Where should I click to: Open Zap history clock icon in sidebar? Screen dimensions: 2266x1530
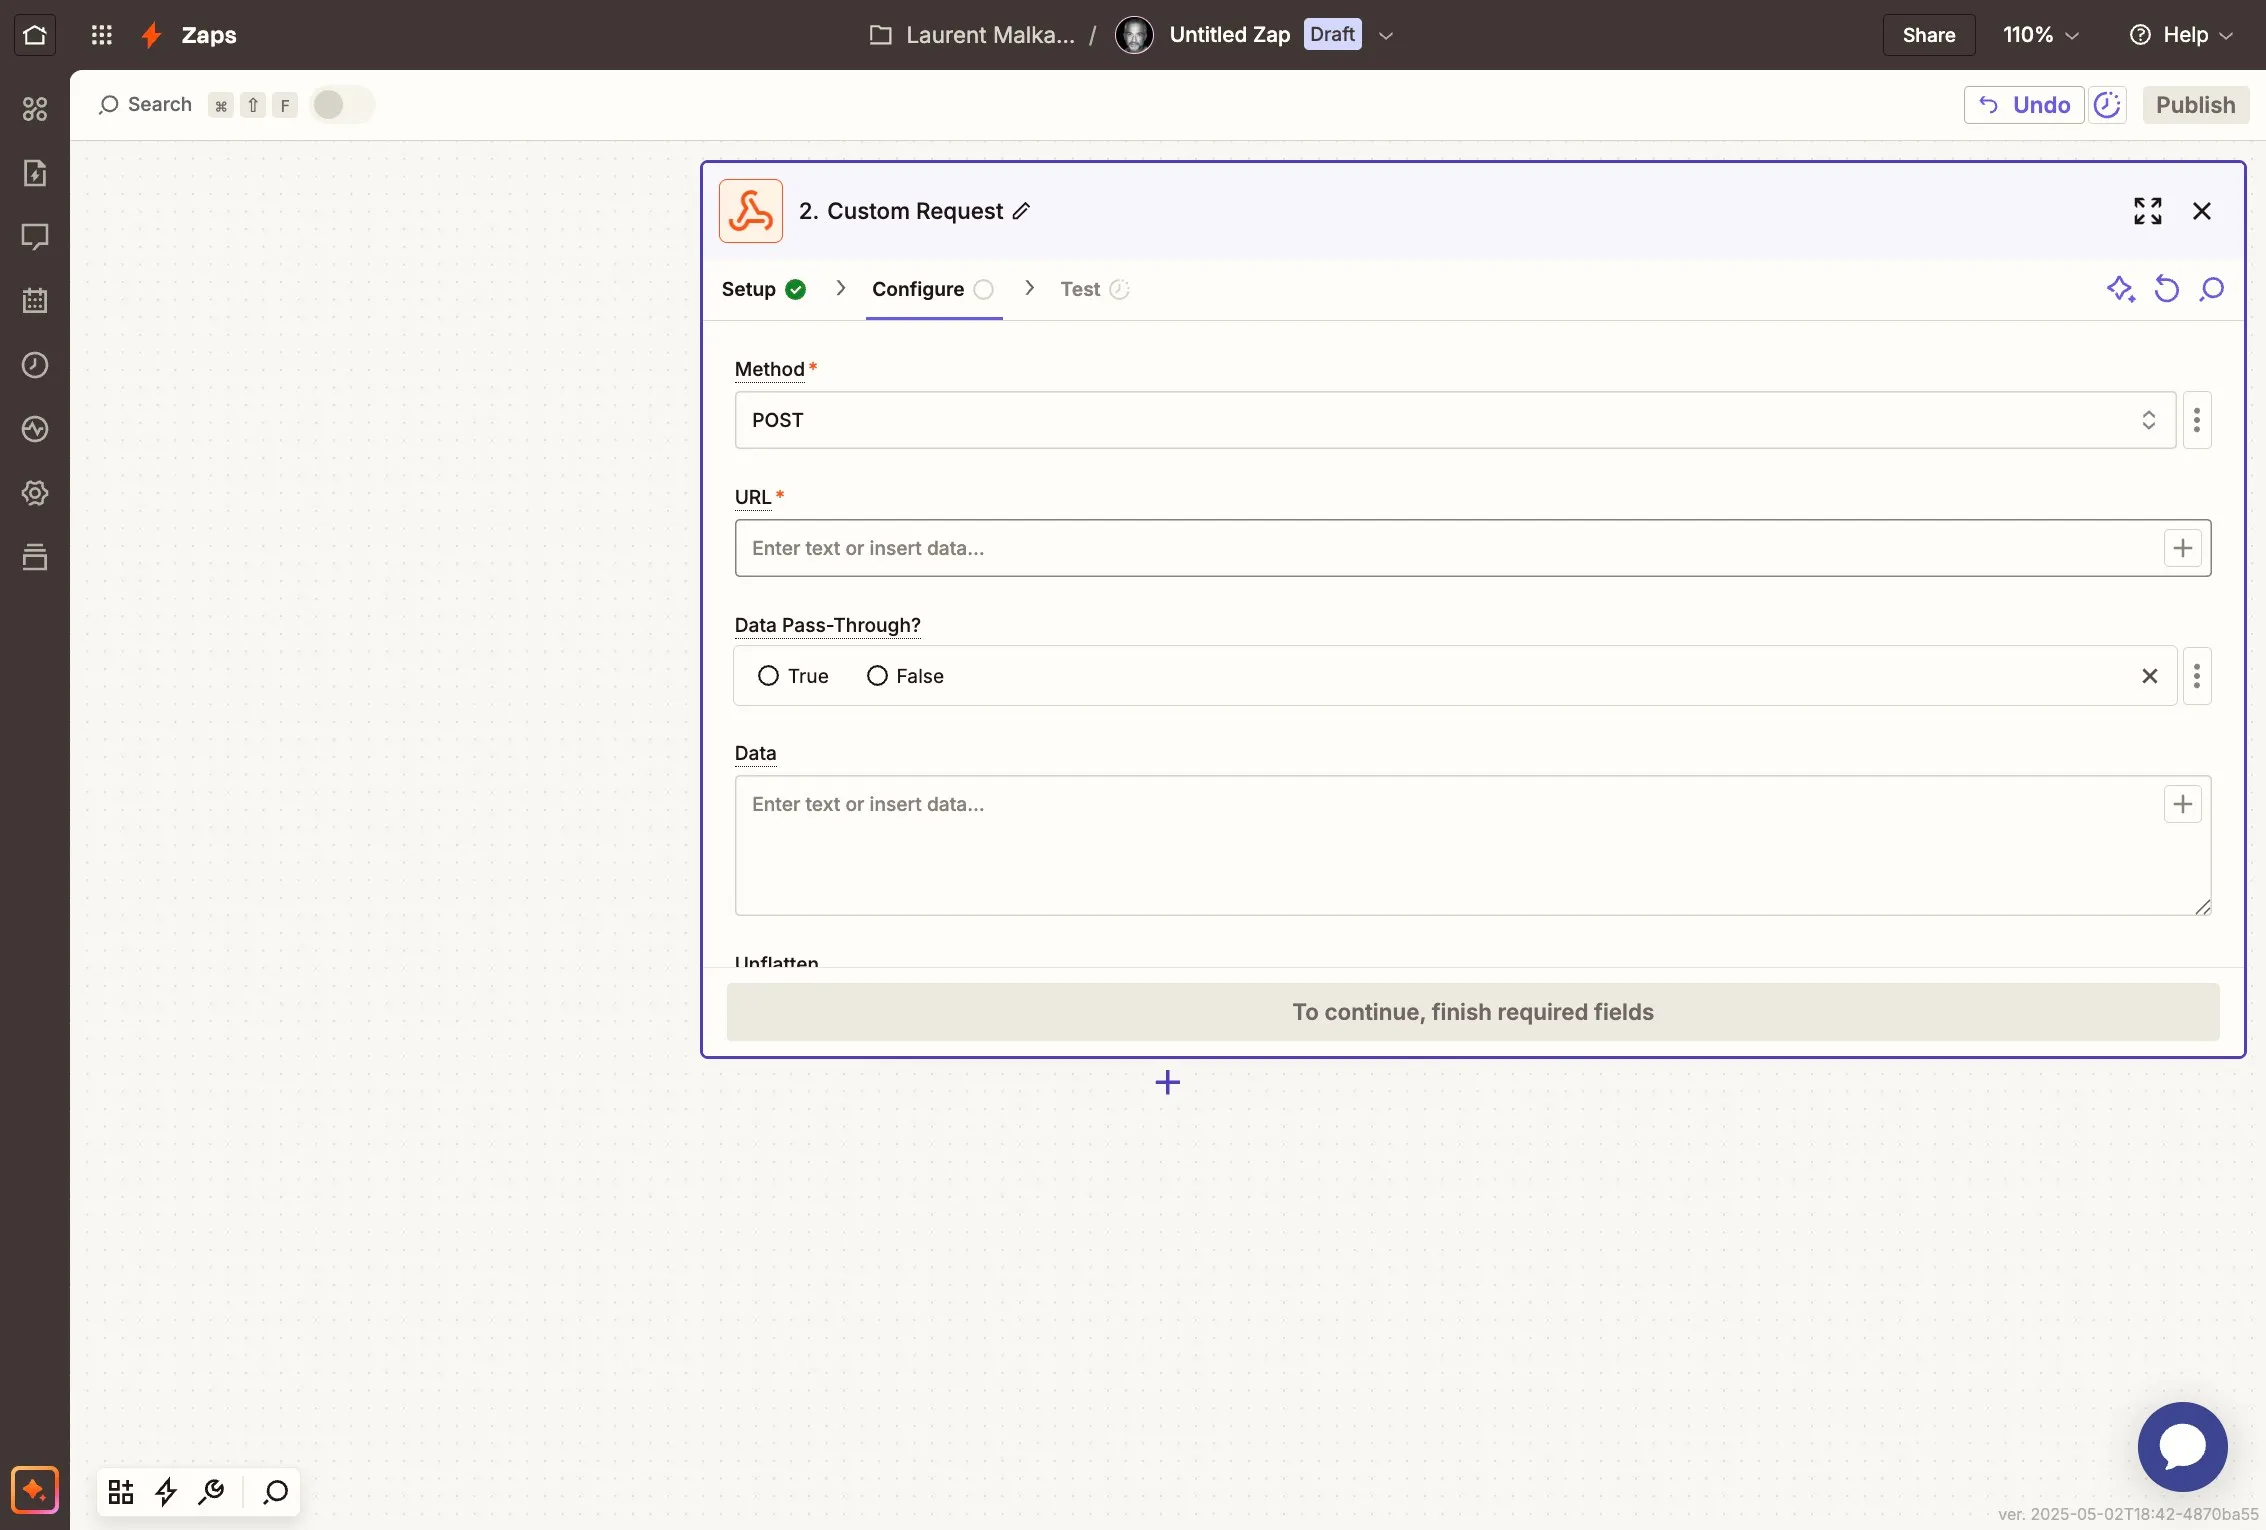(x=35, y=365)
